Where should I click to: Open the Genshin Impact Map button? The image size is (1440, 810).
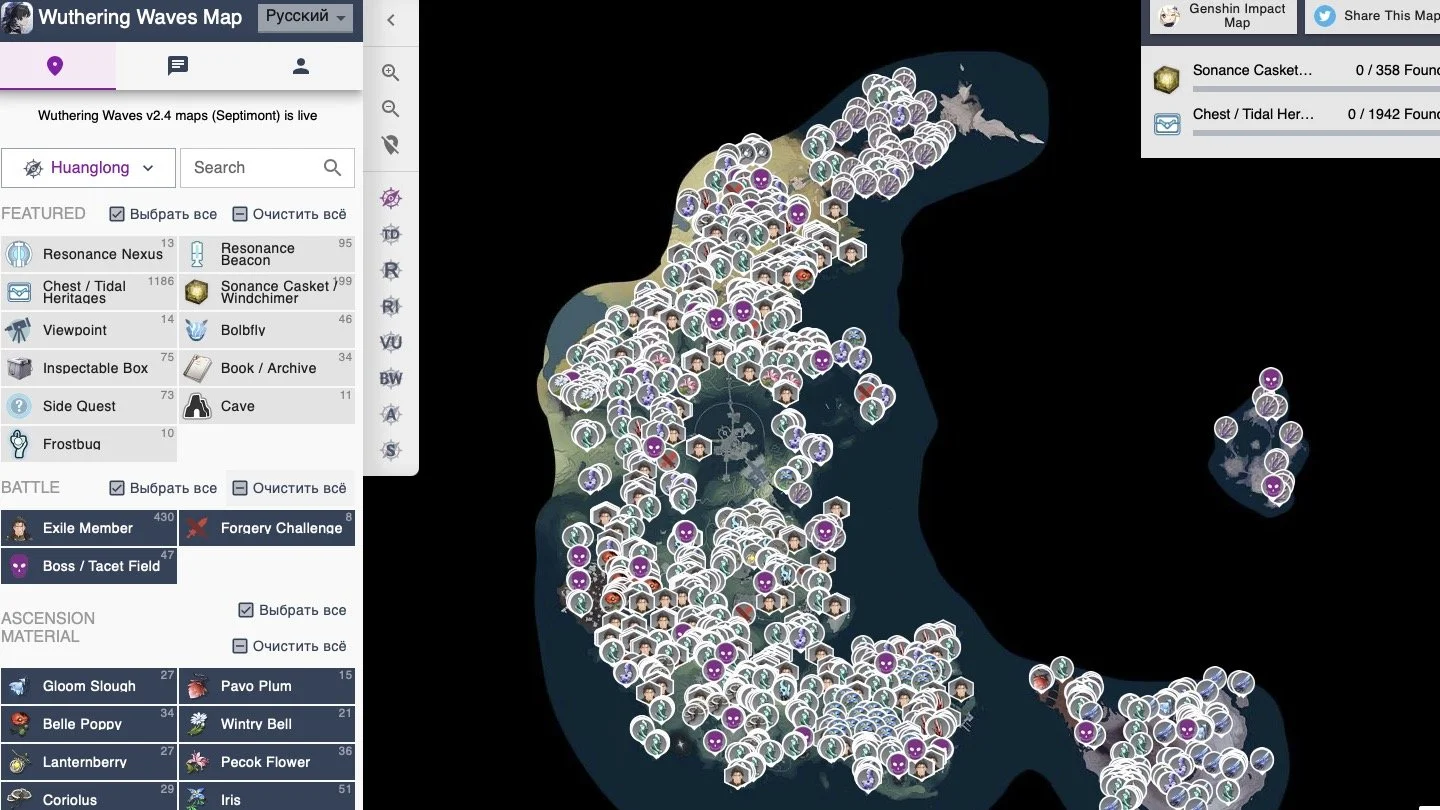pos(1223,16)
